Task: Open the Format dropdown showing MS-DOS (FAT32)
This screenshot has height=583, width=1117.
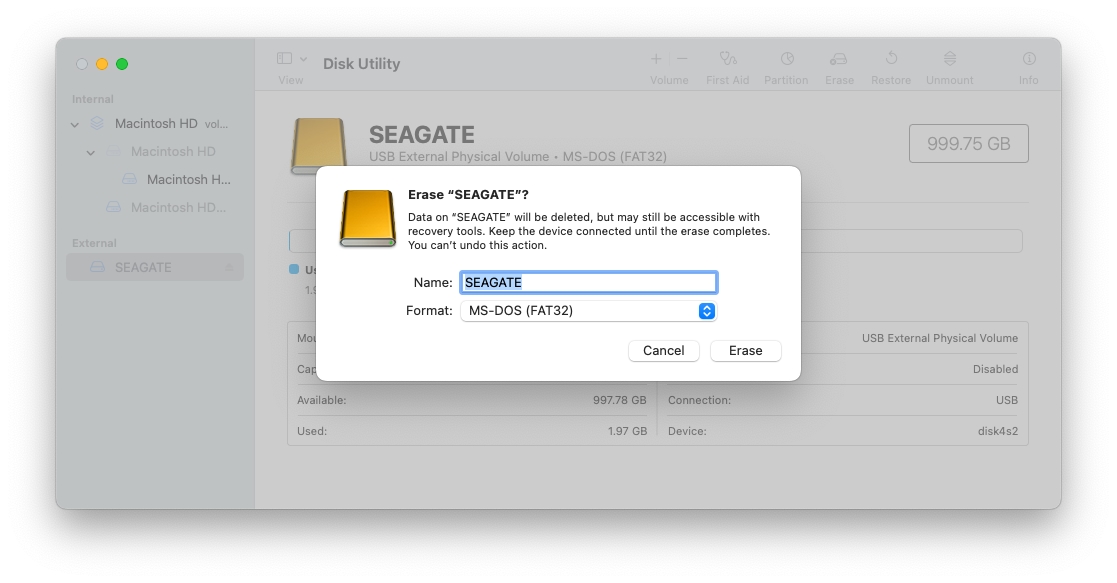Action: pyautogui.click(x=588, y=311)
